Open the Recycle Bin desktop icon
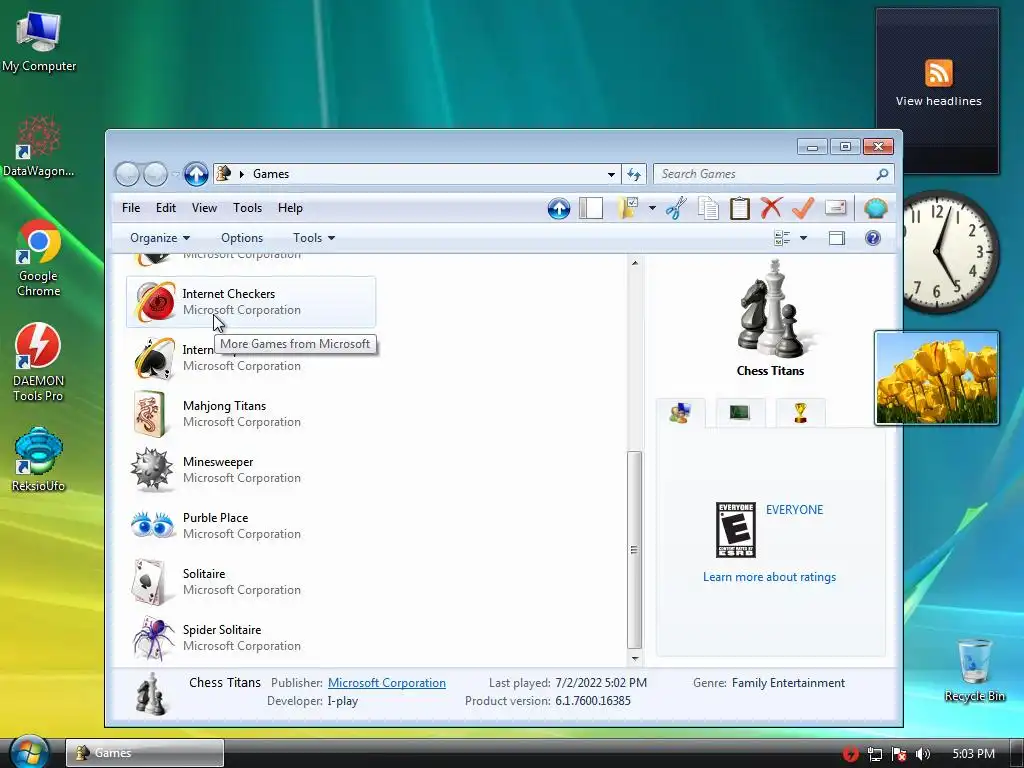The image size is (1024, 768). click(974, 669)
